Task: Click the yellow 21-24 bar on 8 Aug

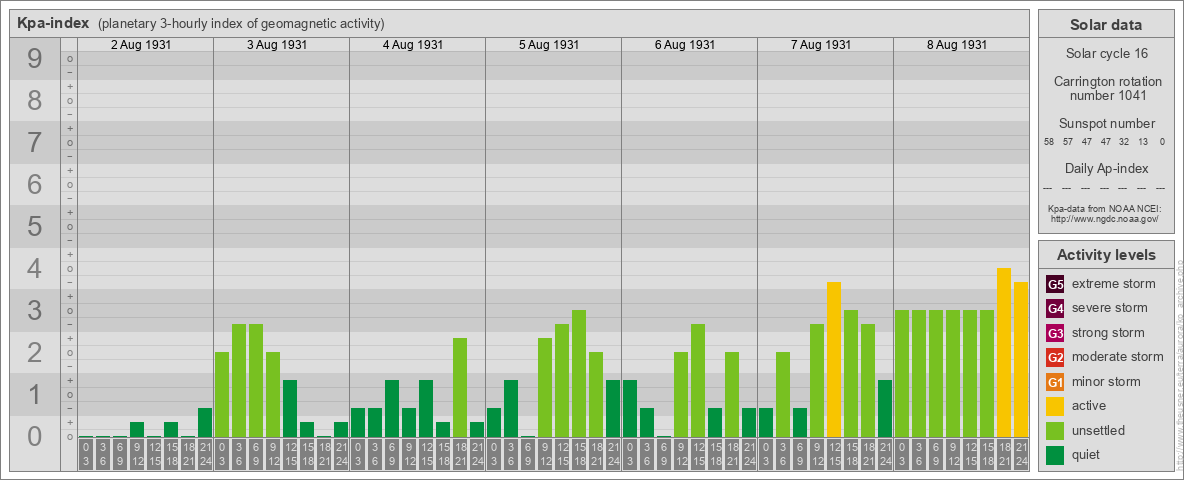Action: 1021,359
